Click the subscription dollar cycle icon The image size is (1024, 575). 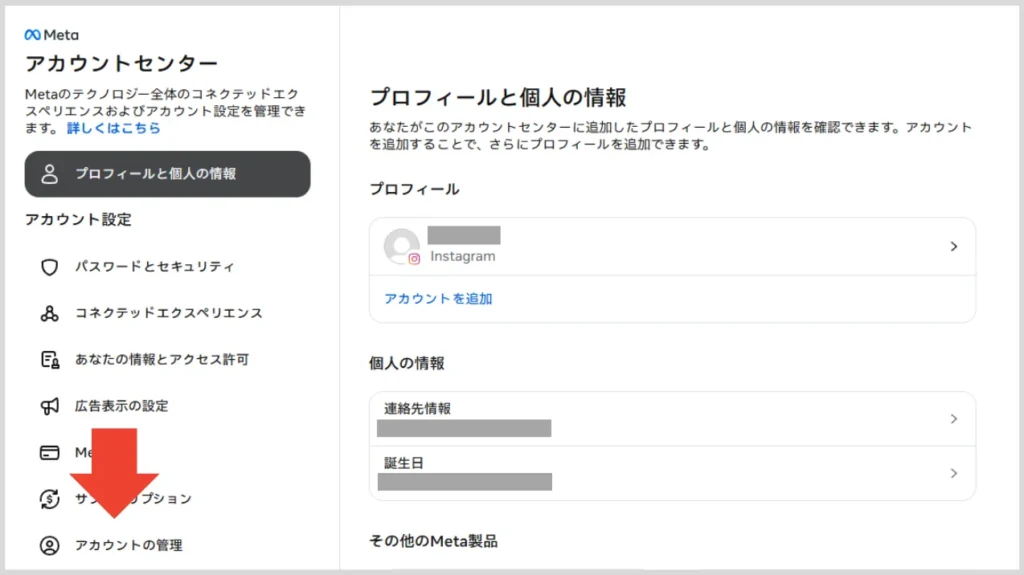(x=50, y=499)
